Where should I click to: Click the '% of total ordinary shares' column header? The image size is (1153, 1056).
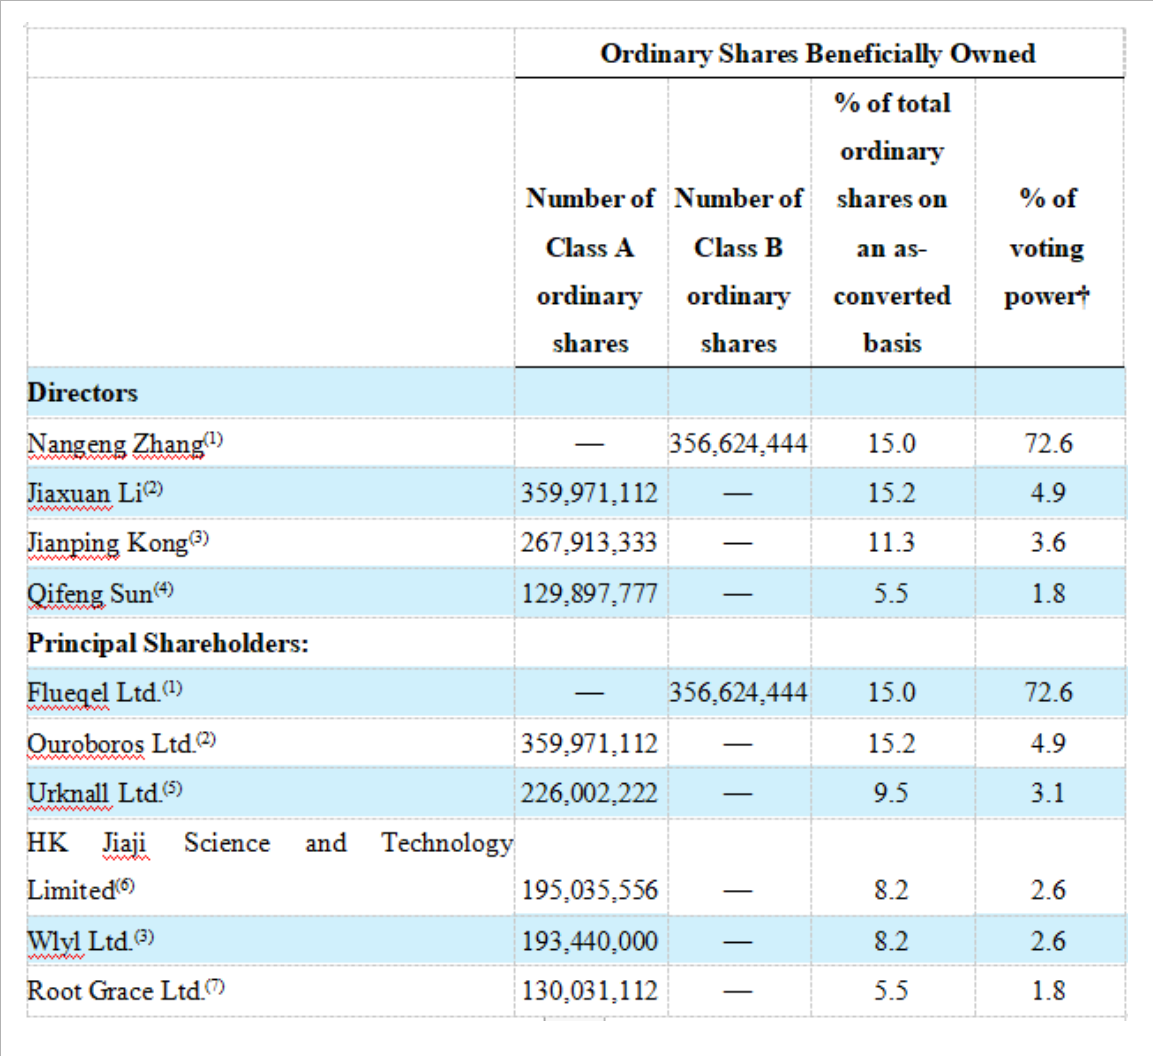(892, 222)
